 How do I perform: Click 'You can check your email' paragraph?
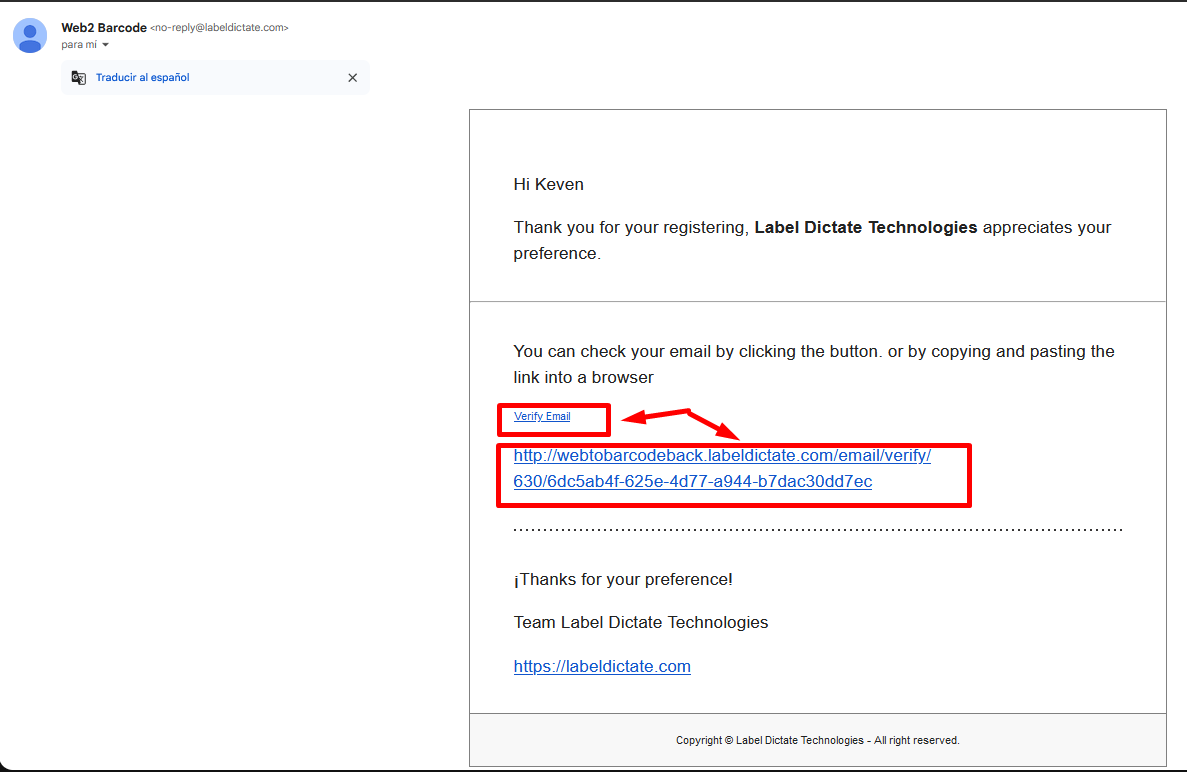click(x=814, y=364)
